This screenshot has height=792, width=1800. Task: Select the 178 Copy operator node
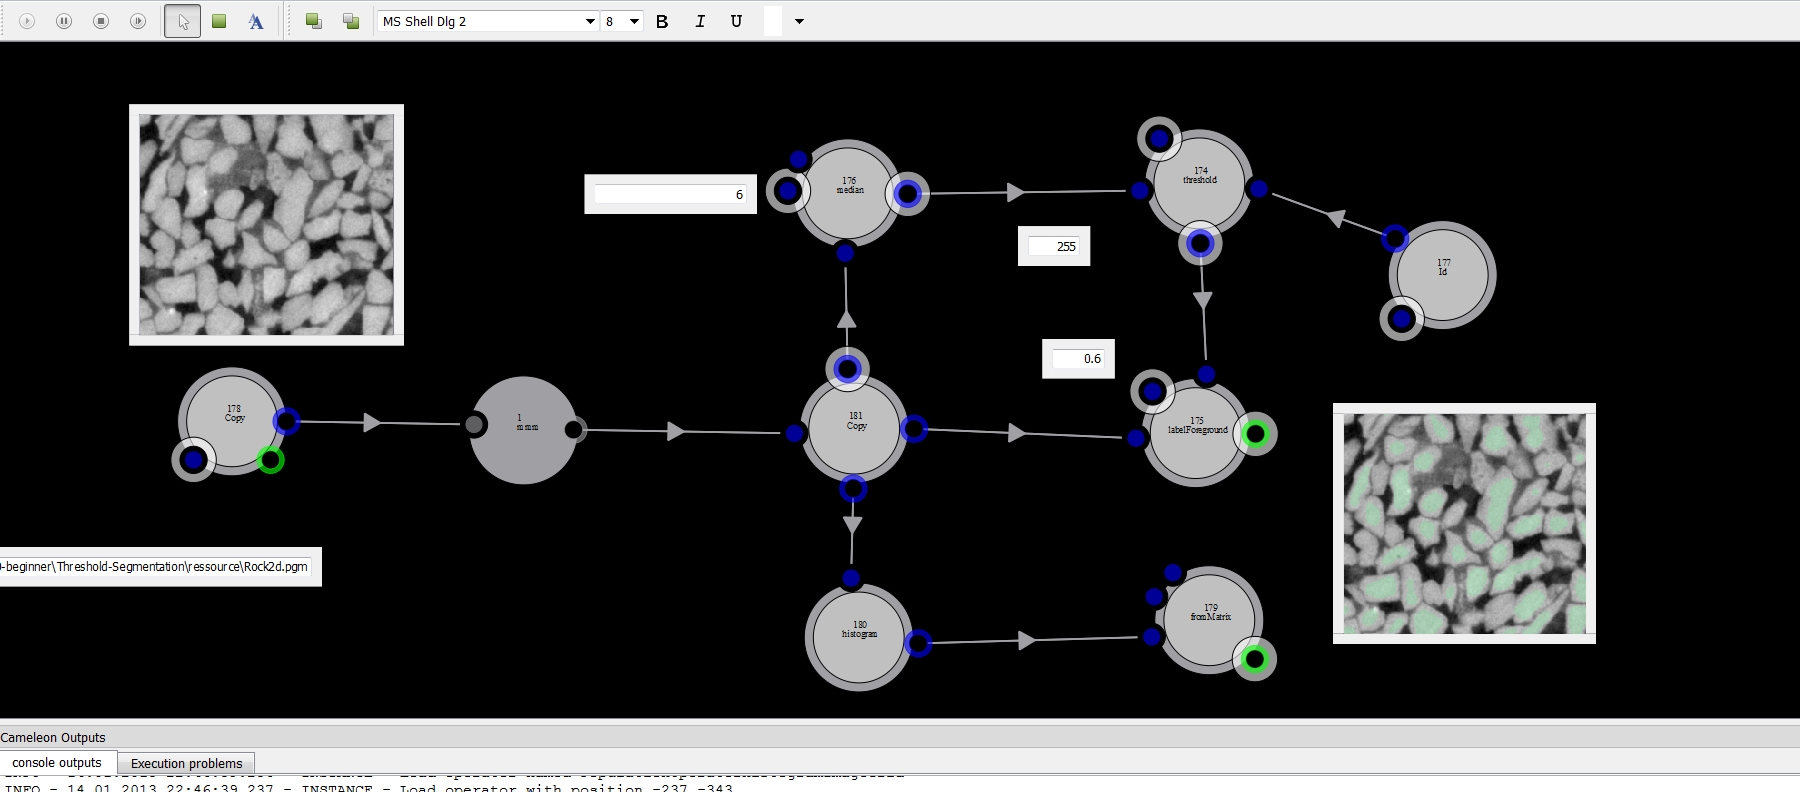(x=233, y=421)
